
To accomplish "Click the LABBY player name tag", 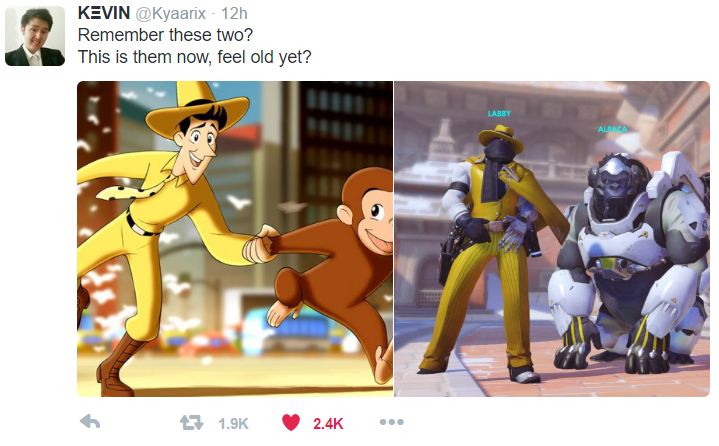I will click(499, 113).
